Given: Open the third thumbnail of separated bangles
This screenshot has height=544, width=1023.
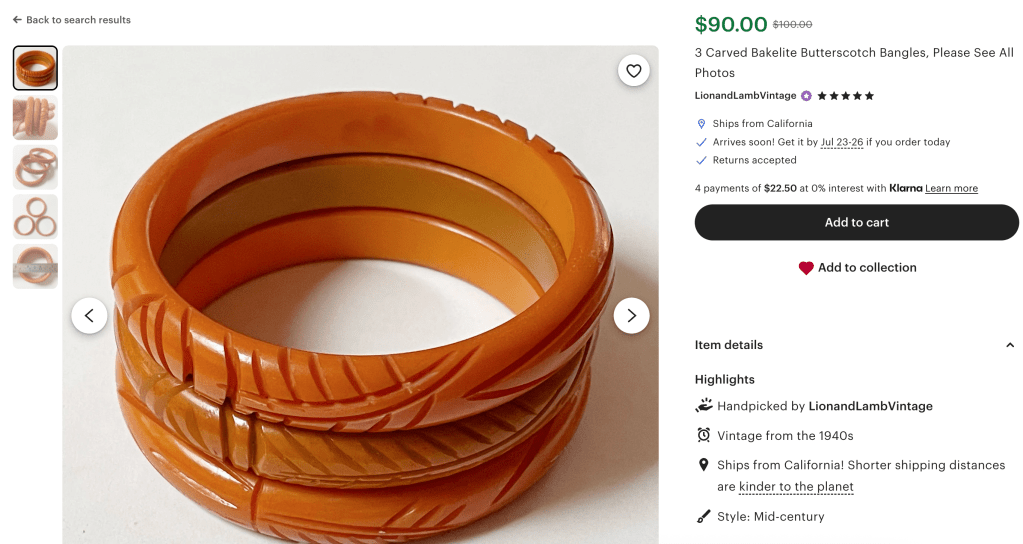Looking at the screenshot, I should (35, 167).
